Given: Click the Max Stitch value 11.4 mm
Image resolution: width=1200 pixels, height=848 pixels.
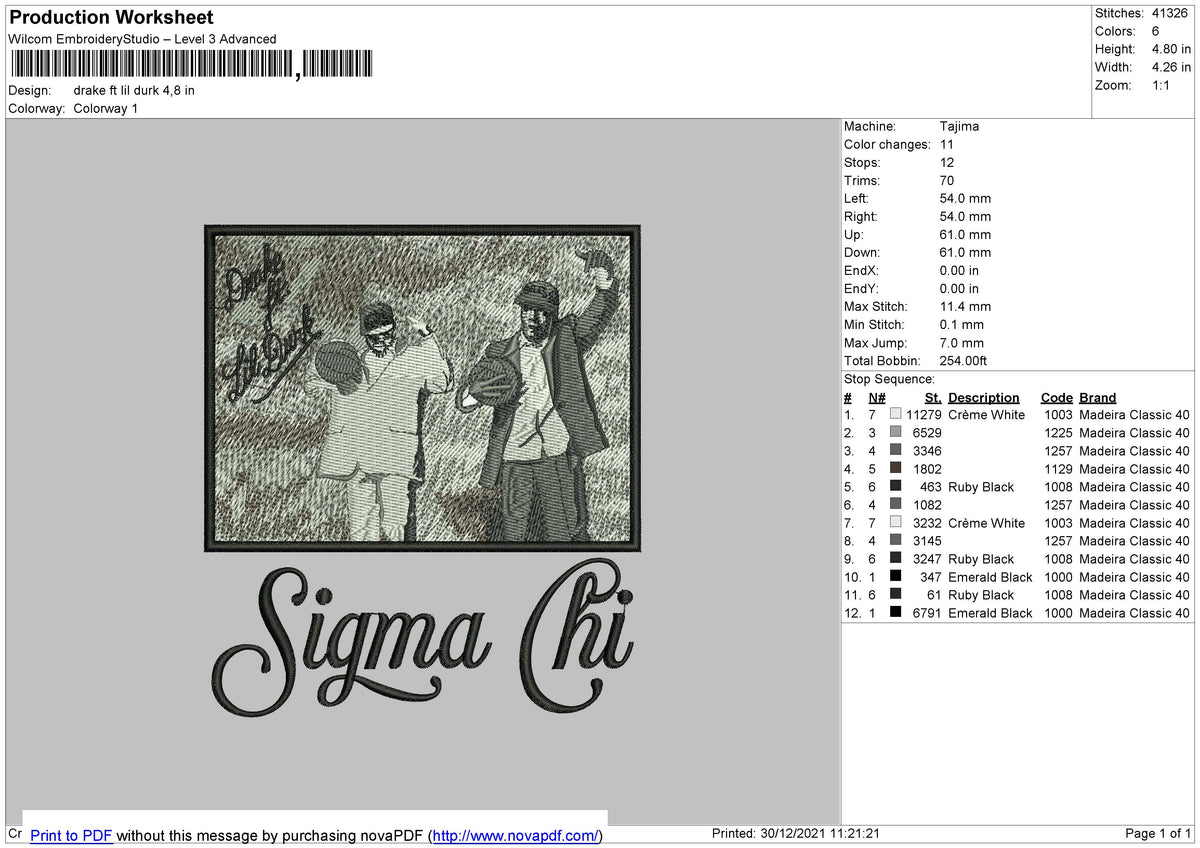Looking at the screenshot, I should click(966, 306).
